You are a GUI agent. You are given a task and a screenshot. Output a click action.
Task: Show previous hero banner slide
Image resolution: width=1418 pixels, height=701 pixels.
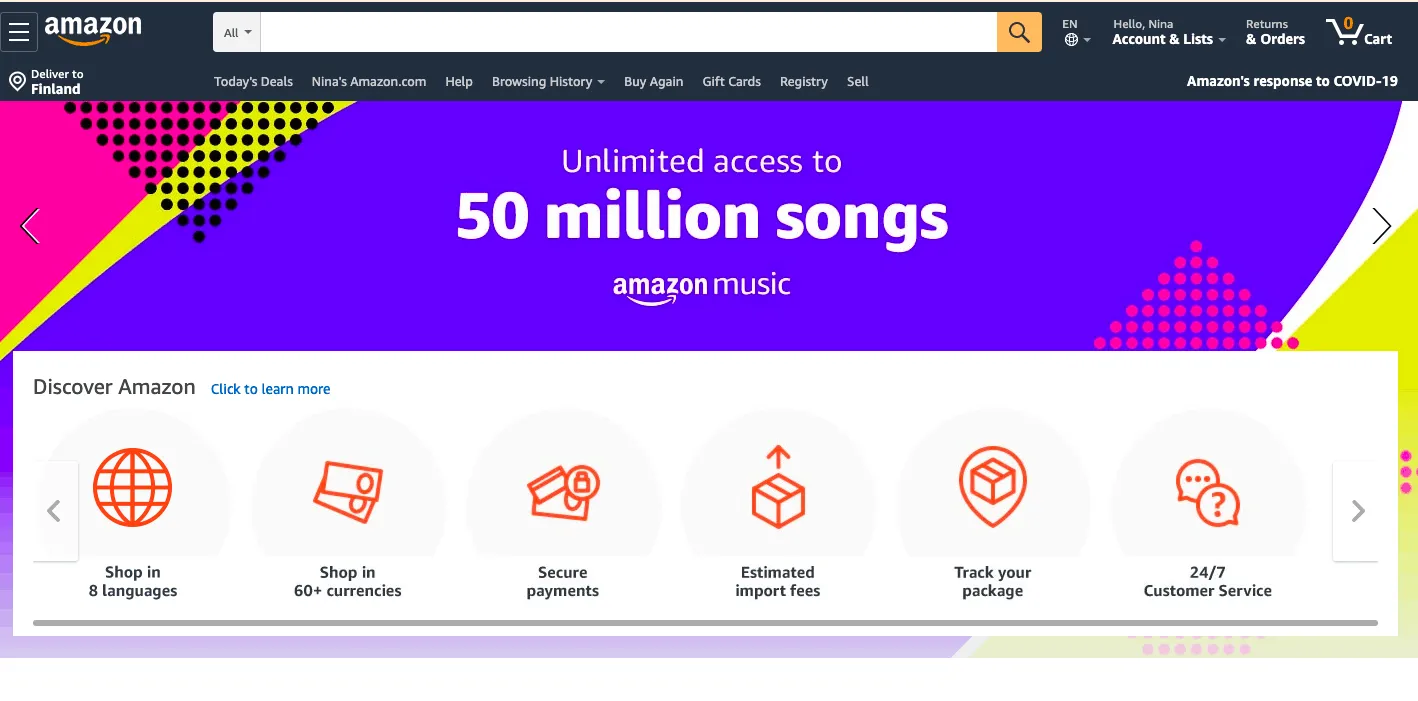(30, 226)
